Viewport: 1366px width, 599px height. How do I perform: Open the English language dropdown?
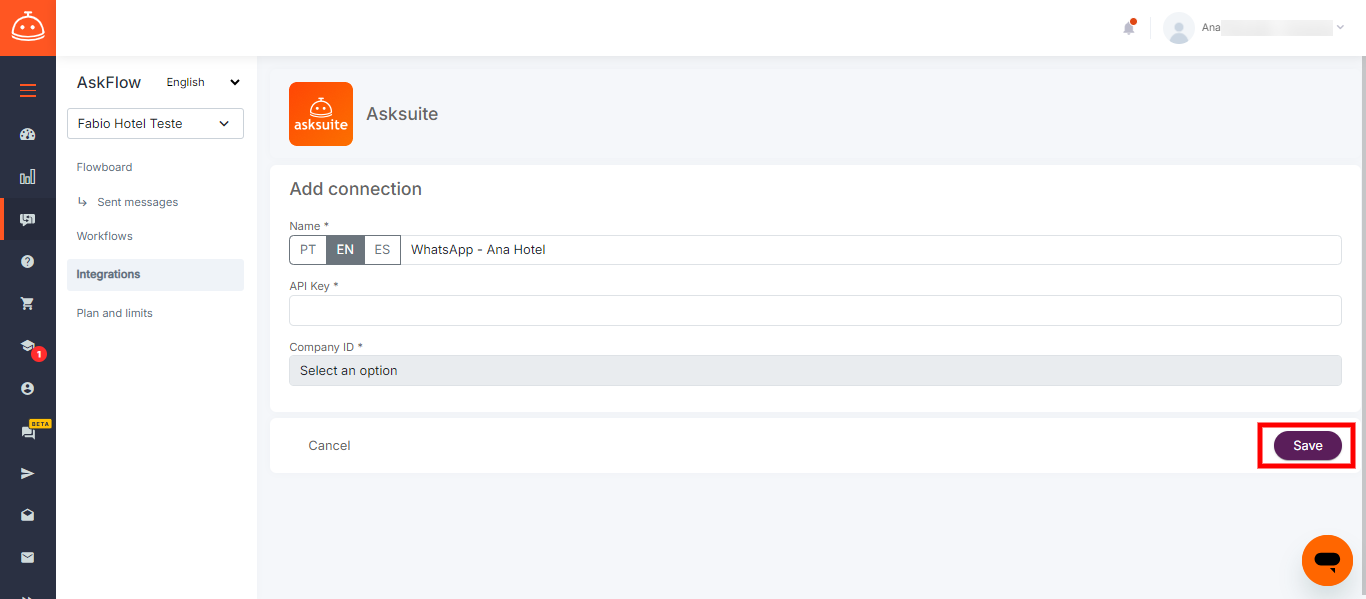click(x=203, y=82)
